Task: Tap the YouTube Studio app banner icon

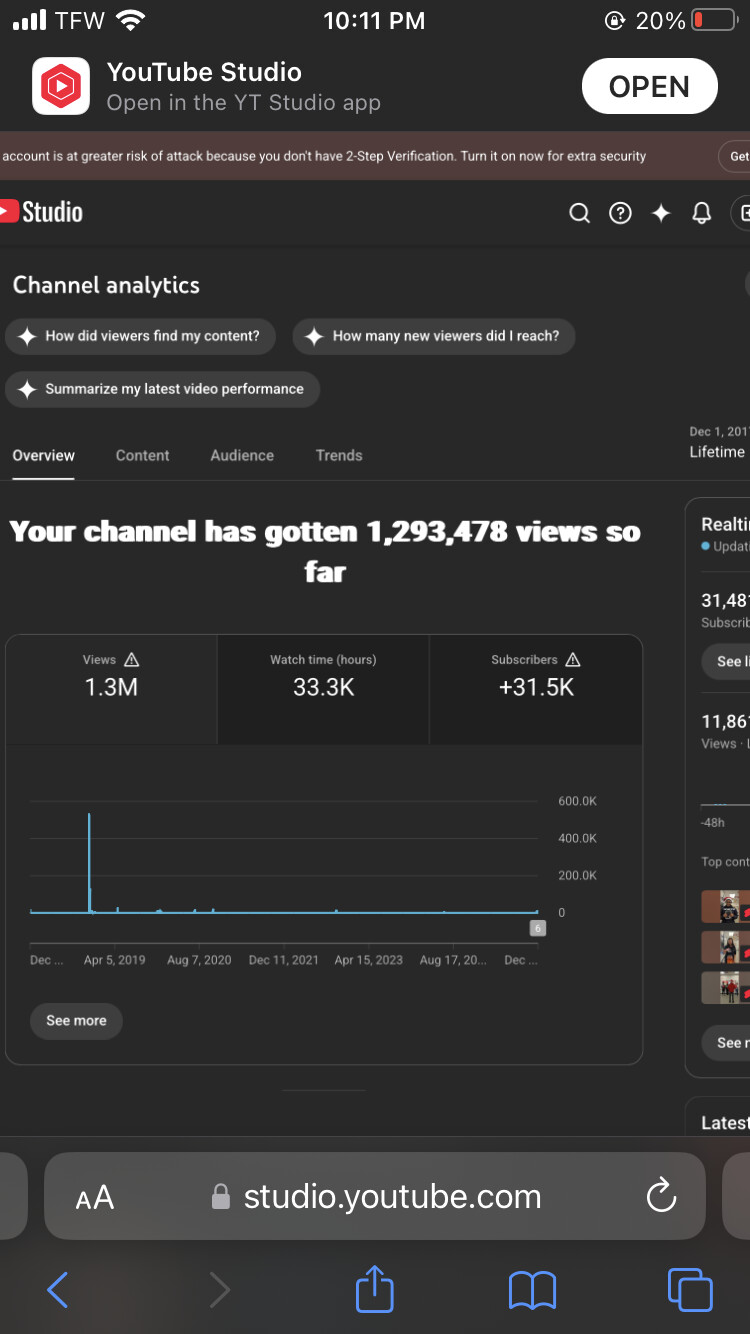Action: pyautogui.click(x=61, y=87)
